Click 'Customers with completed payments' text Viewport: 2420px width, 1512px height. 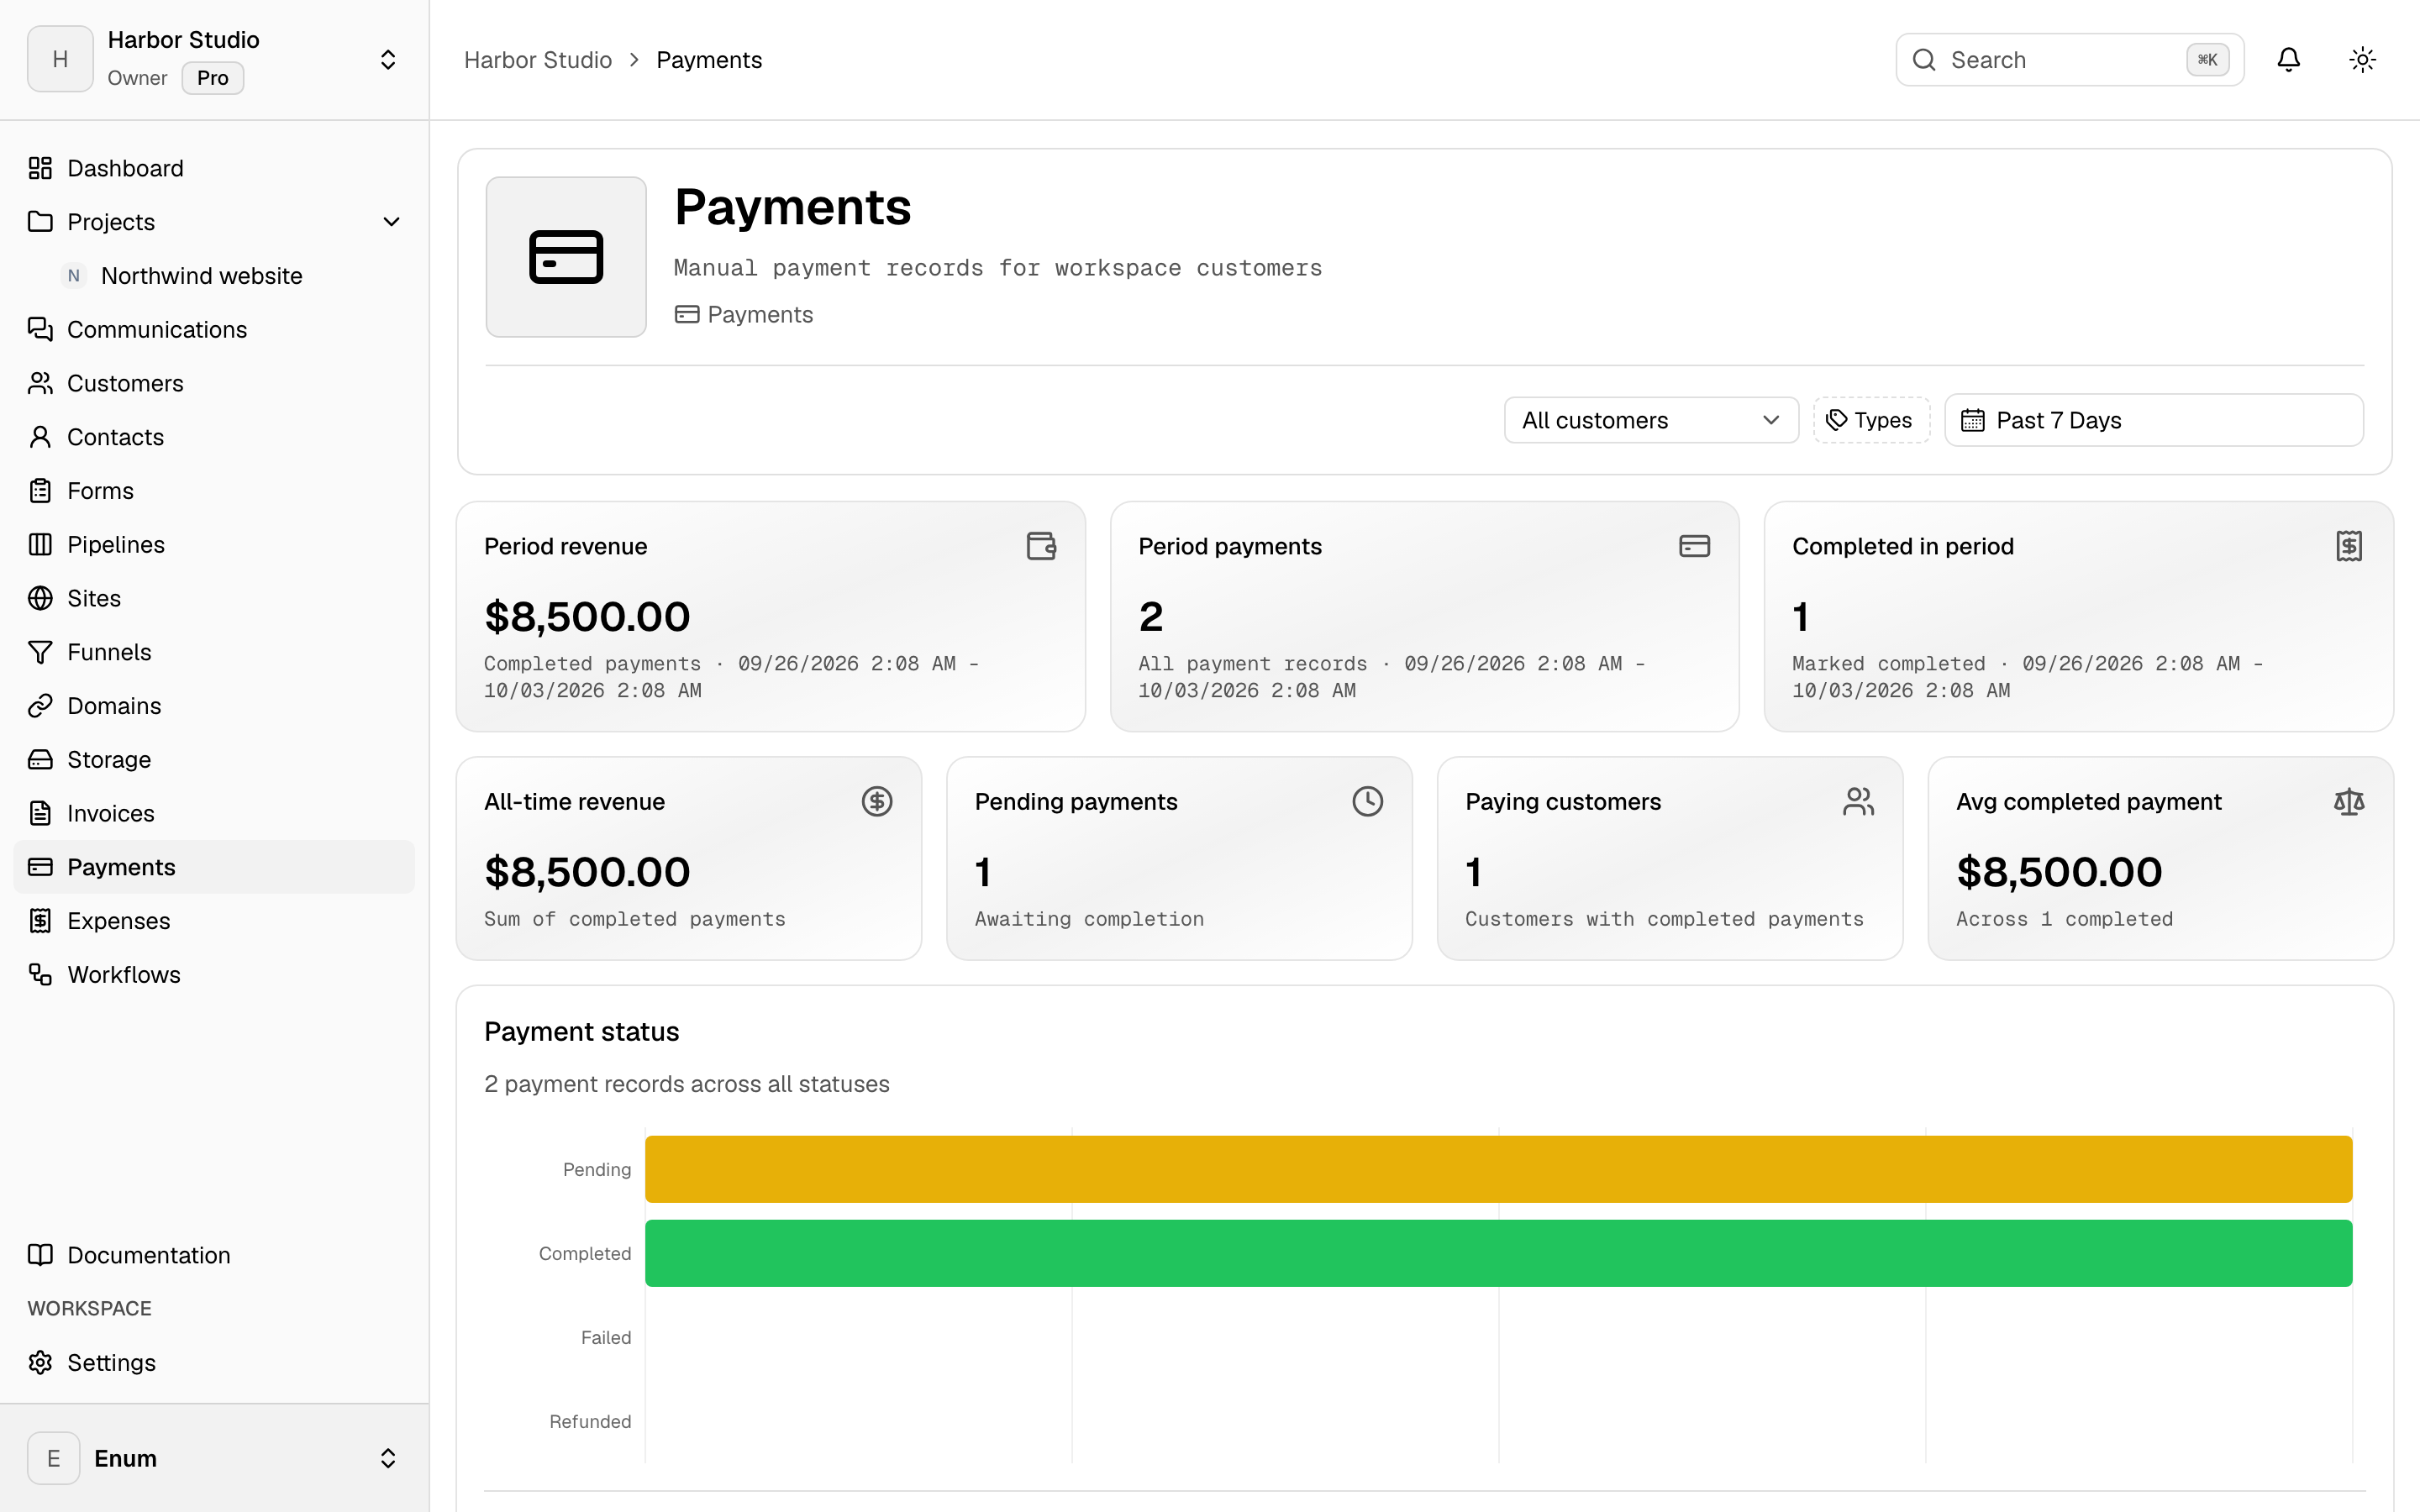(1664, 919)
